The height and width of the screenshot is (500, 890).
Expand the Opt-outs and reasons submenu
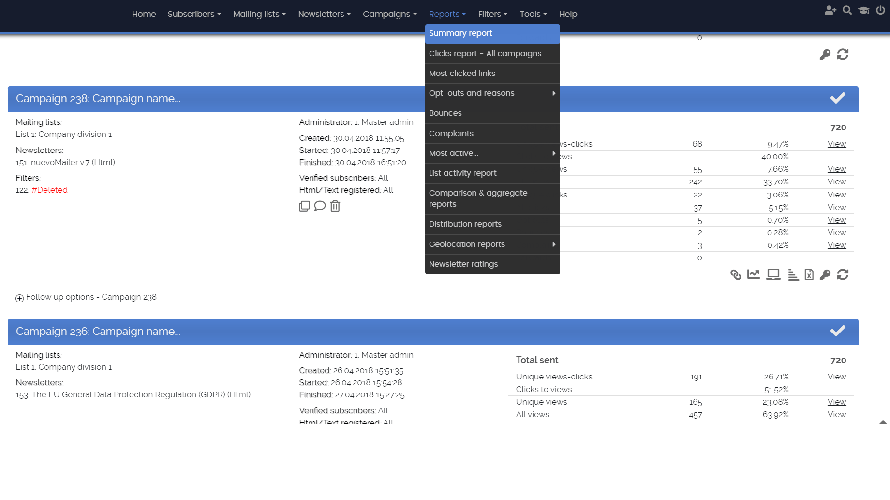[492, 93]
